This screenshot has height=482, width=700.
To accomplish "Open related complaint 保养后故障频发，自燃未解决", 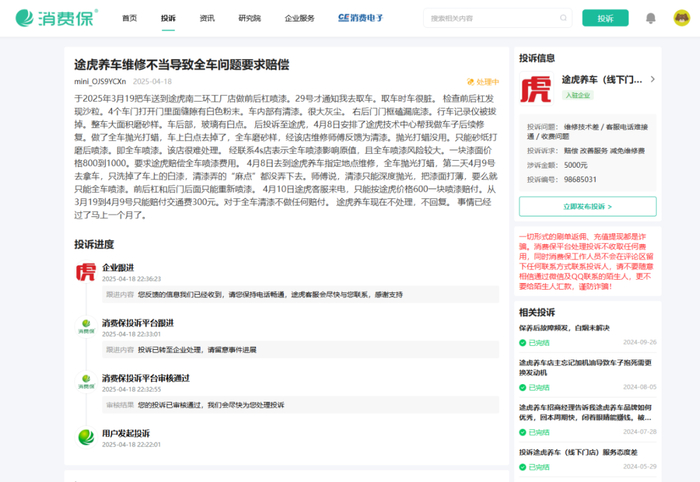I will point(564,327).
